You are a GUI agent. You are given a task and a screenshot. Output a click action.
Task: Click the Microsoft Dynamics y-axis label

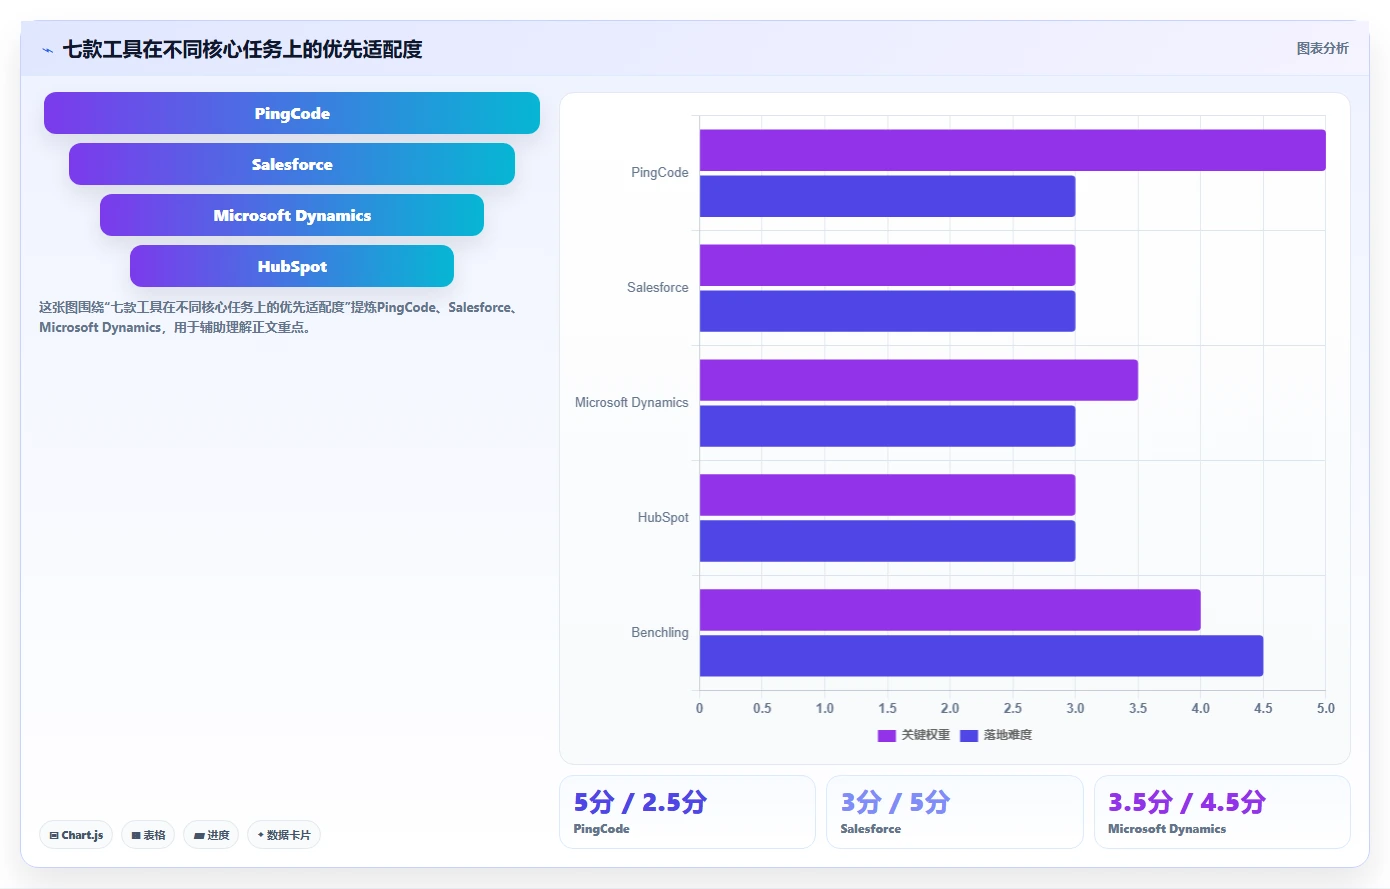[x=631, y=403]
